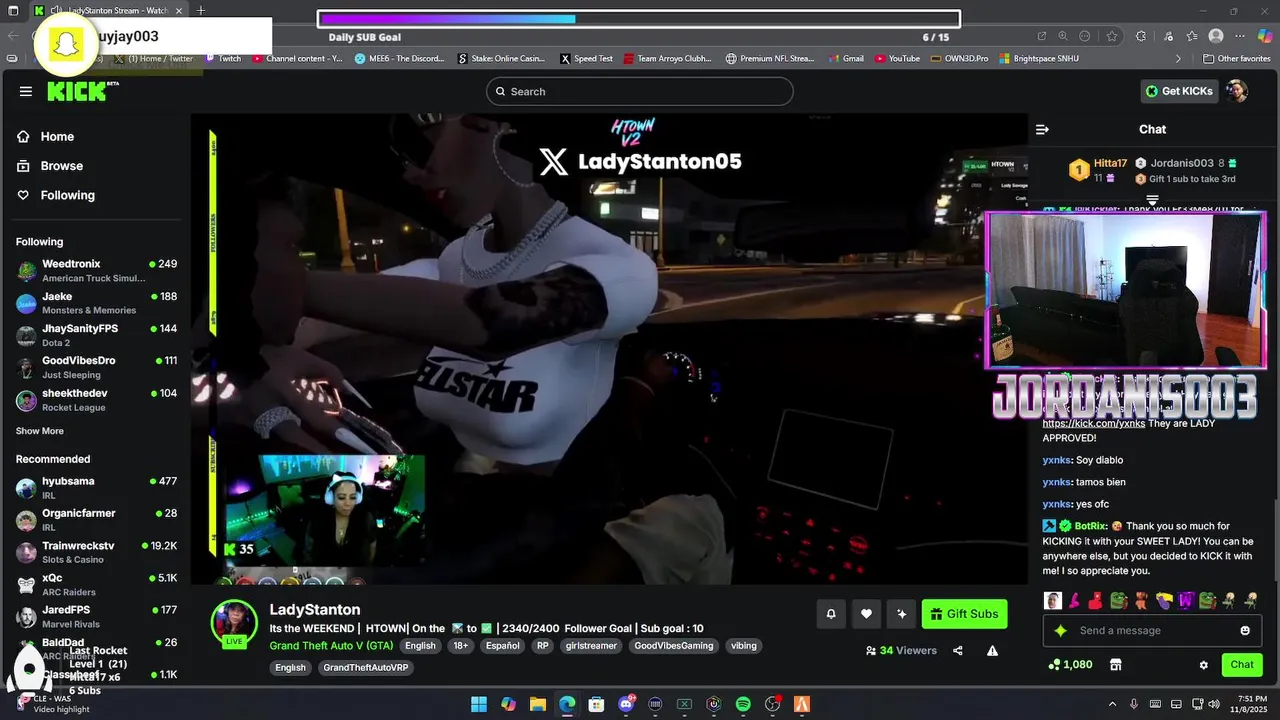Open Spotify from the taskbar
The height and width of the screenshot is (720, 1280).
[x=743, y=704]
